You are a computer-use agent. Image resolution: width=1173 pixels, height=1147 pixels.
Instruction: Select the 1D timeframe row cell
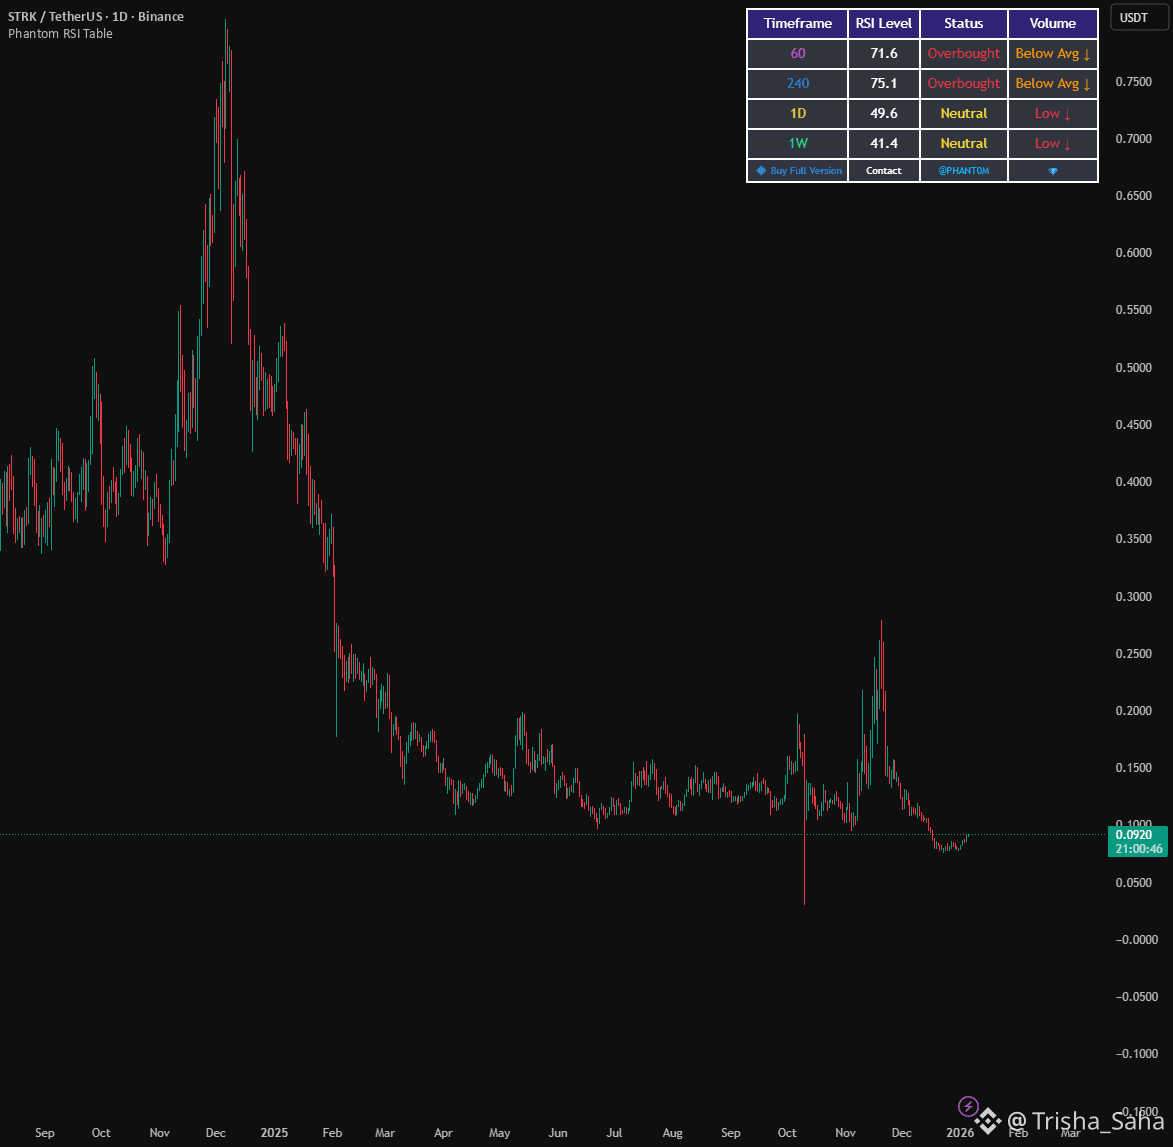[797, 114]
